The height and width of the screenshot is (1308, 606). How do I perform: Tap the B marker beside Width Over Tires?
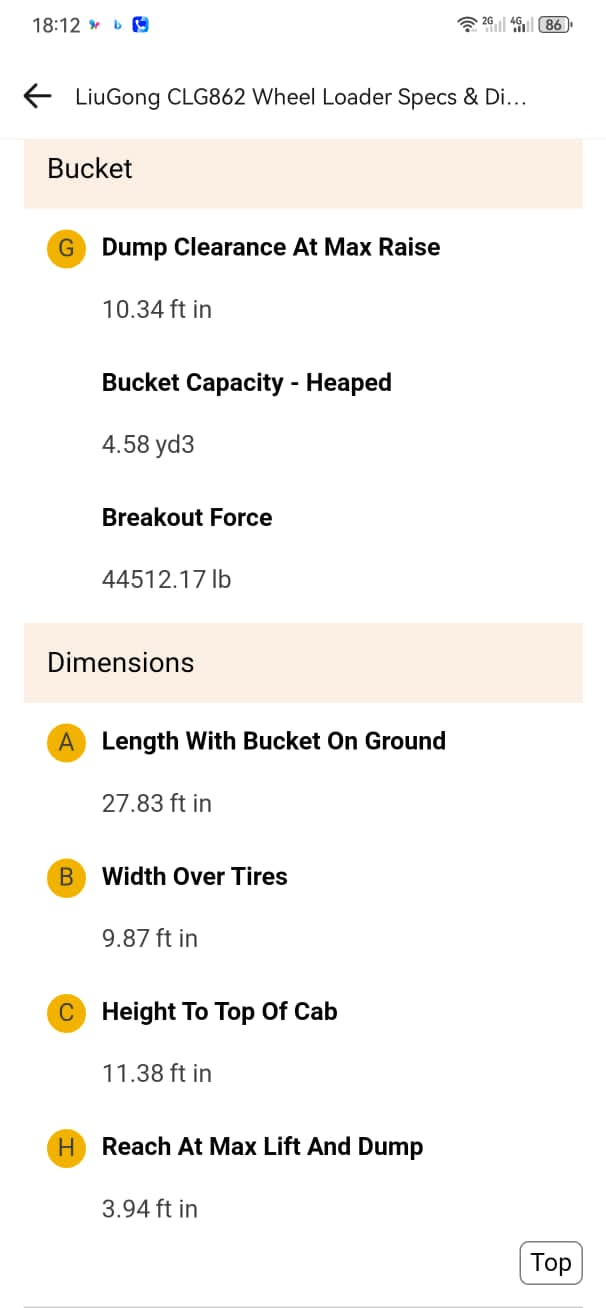[66, 877]
